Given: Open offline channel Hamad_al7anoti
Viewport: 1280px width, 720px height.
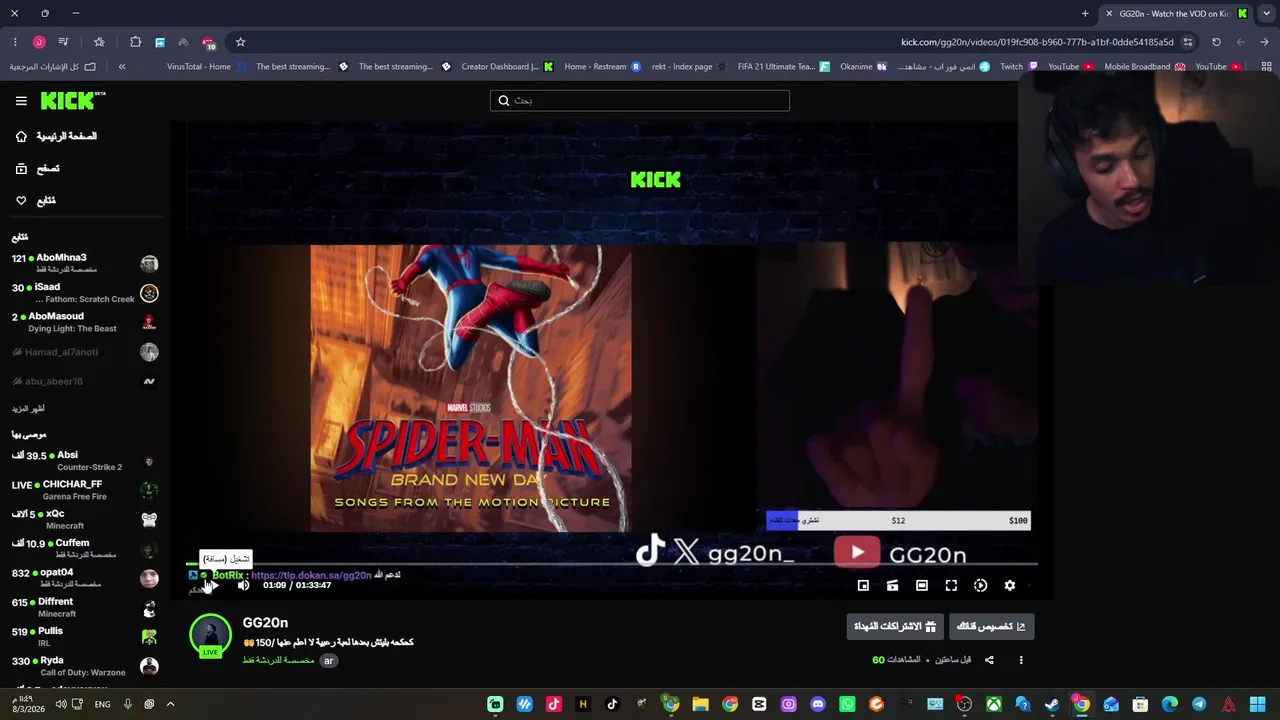Looking at the screenshot, I should (x=84, y=352).
